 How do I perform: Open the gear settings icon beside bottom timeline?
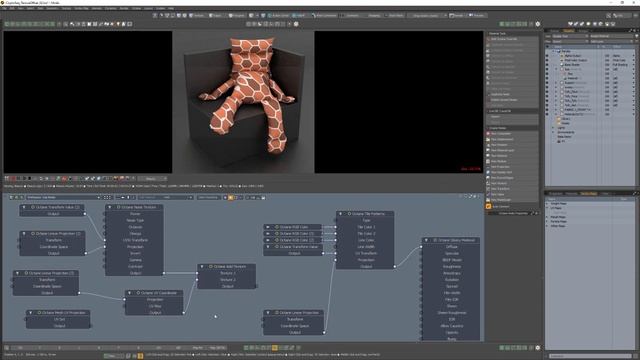(x=538, y=348)
